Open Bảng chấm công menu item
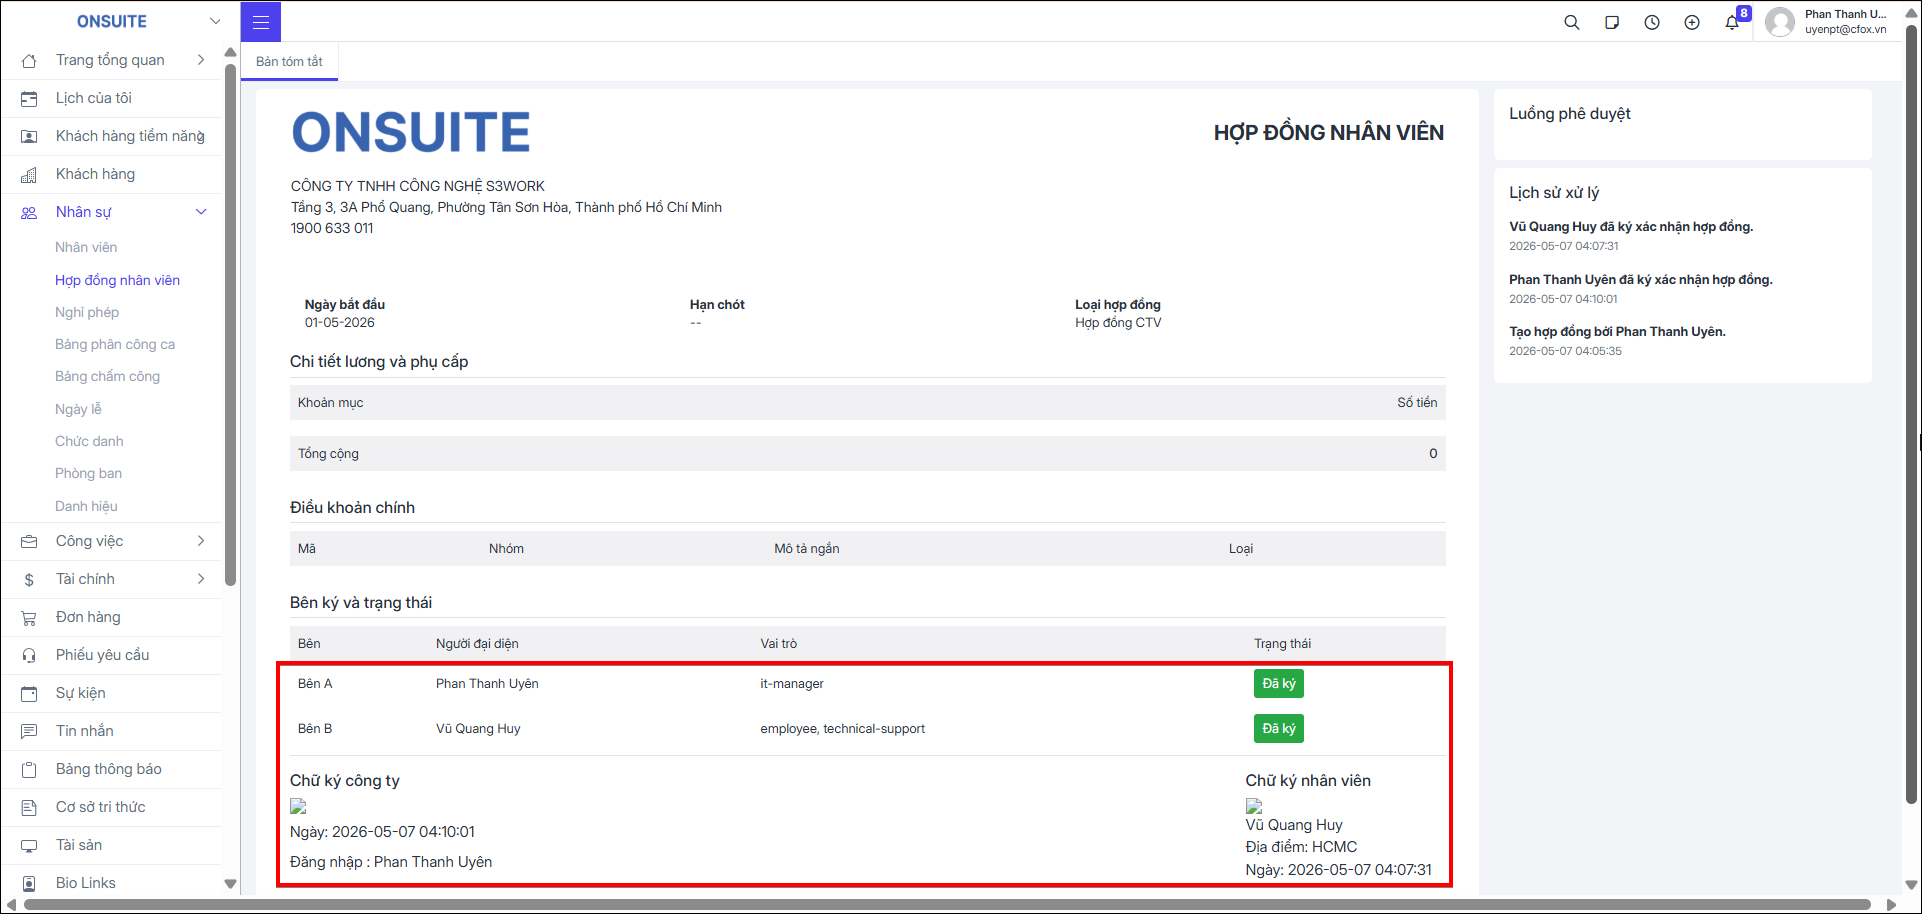Screen dimensions: 1922x914 107,376
